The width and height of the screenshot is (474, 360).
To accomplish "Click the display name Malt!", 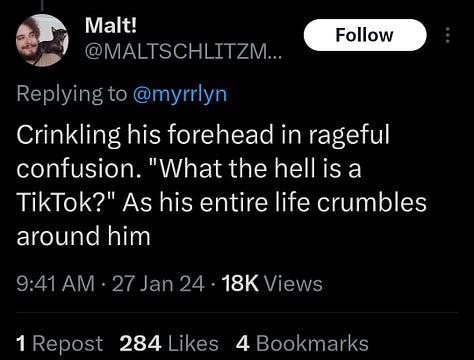I will click(111, 25).
